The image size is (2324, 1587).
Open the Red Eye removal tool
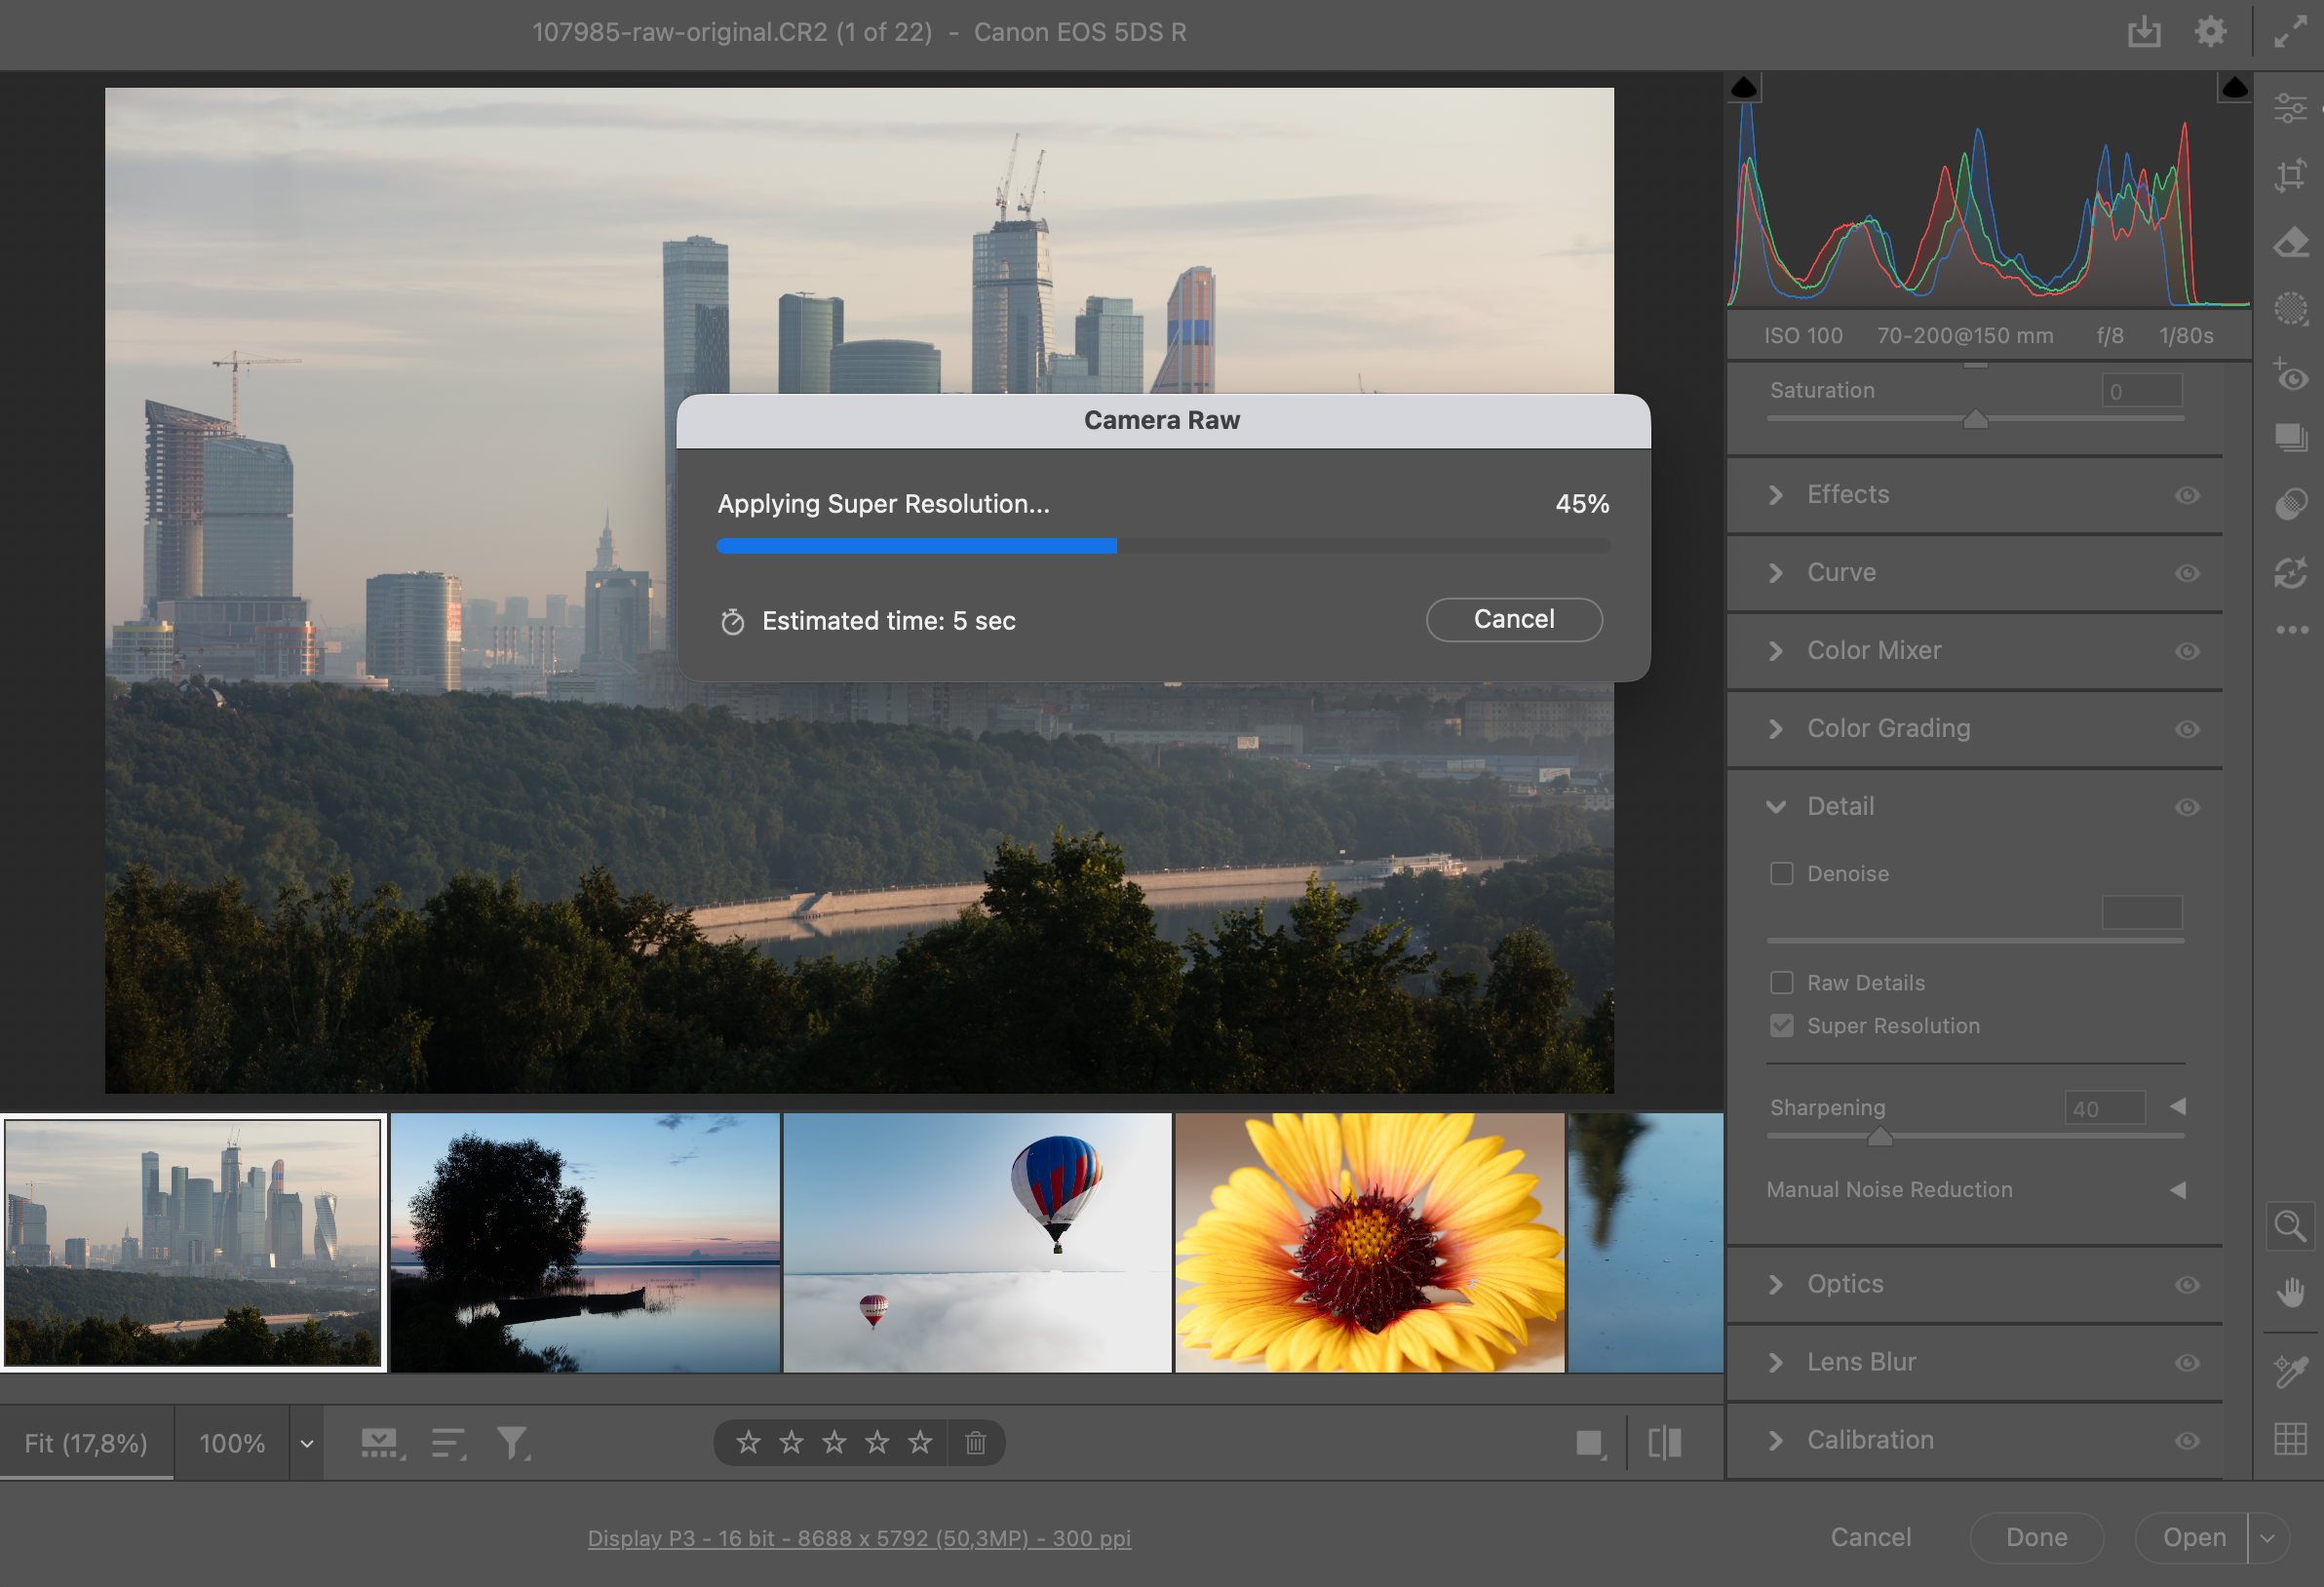pyautogui.click(x=2290, y=376)
